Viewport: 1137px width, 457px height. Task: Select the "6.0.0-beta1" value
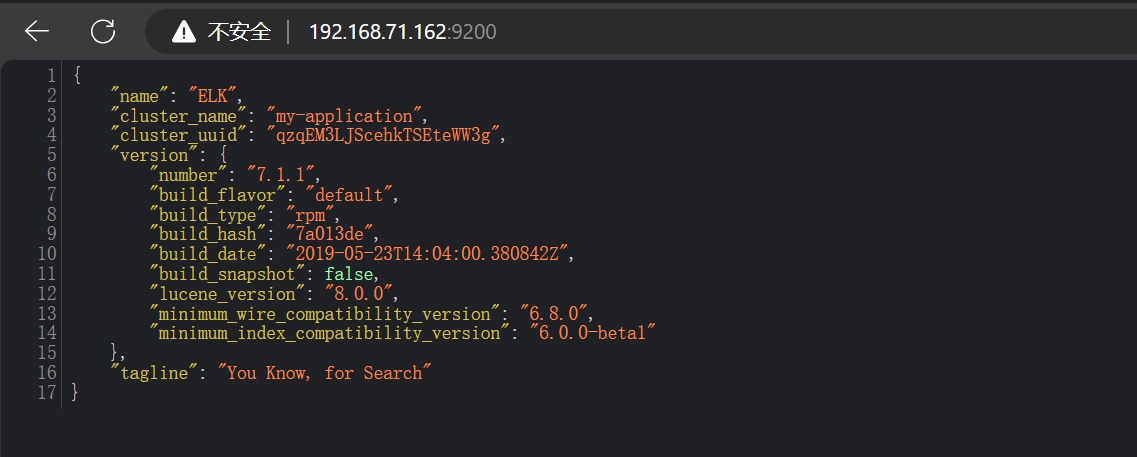pyautogui.click(x=594, y=333)
